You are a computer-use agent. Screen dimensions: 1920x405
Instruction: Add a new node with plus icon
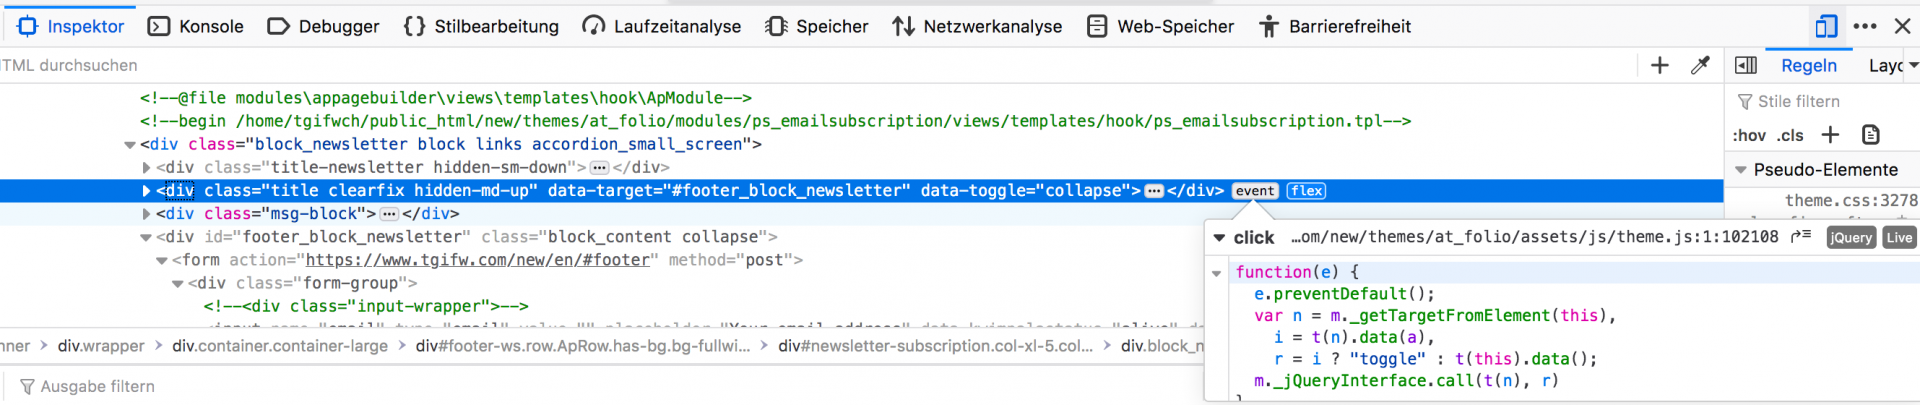point(1660,65)
